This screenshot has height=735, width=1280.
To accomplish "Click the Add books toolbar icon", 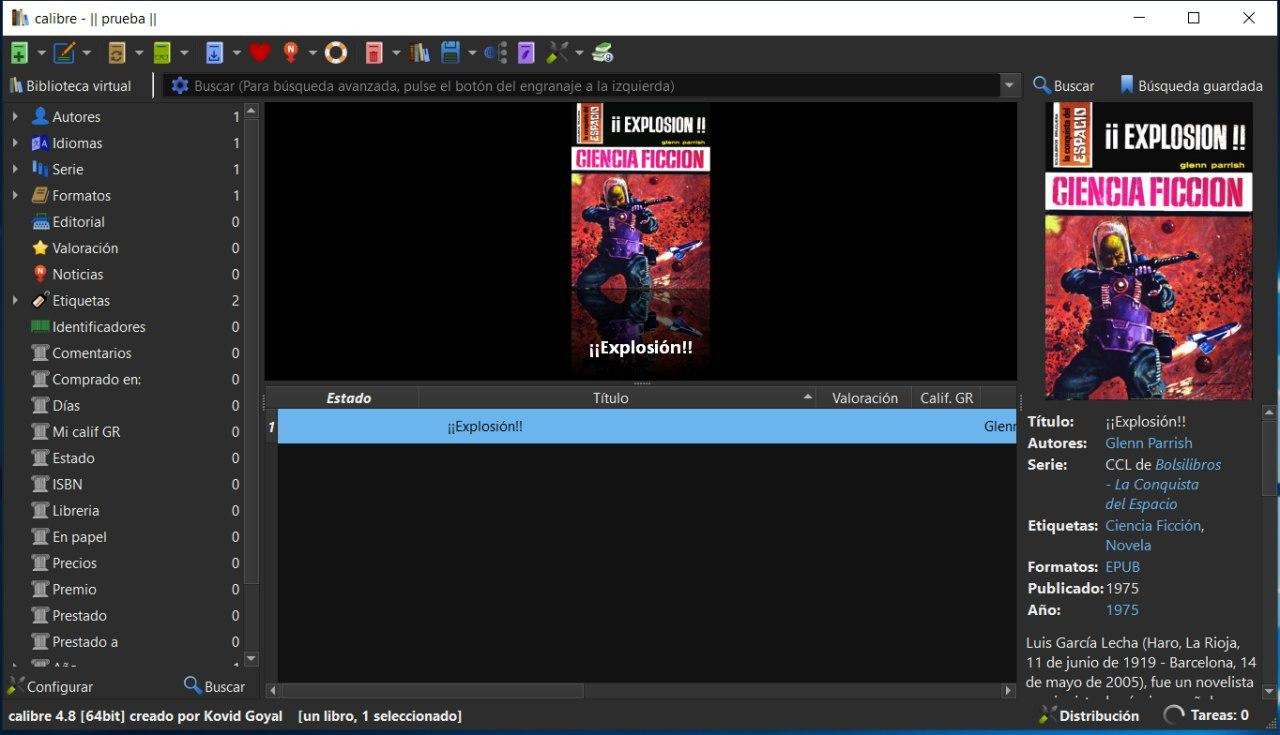I will tap(19, 53).
